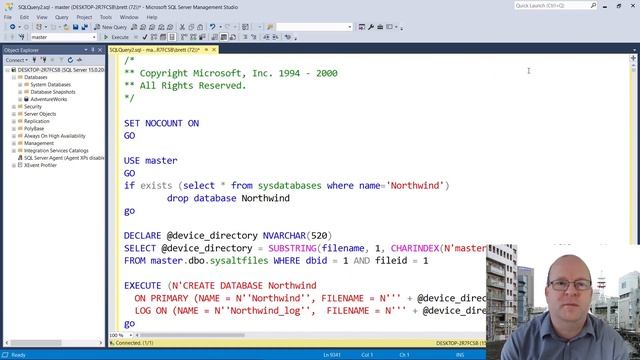
Task: Click Uncomment Selected Lines icon
Action: (x=254, y=37)
